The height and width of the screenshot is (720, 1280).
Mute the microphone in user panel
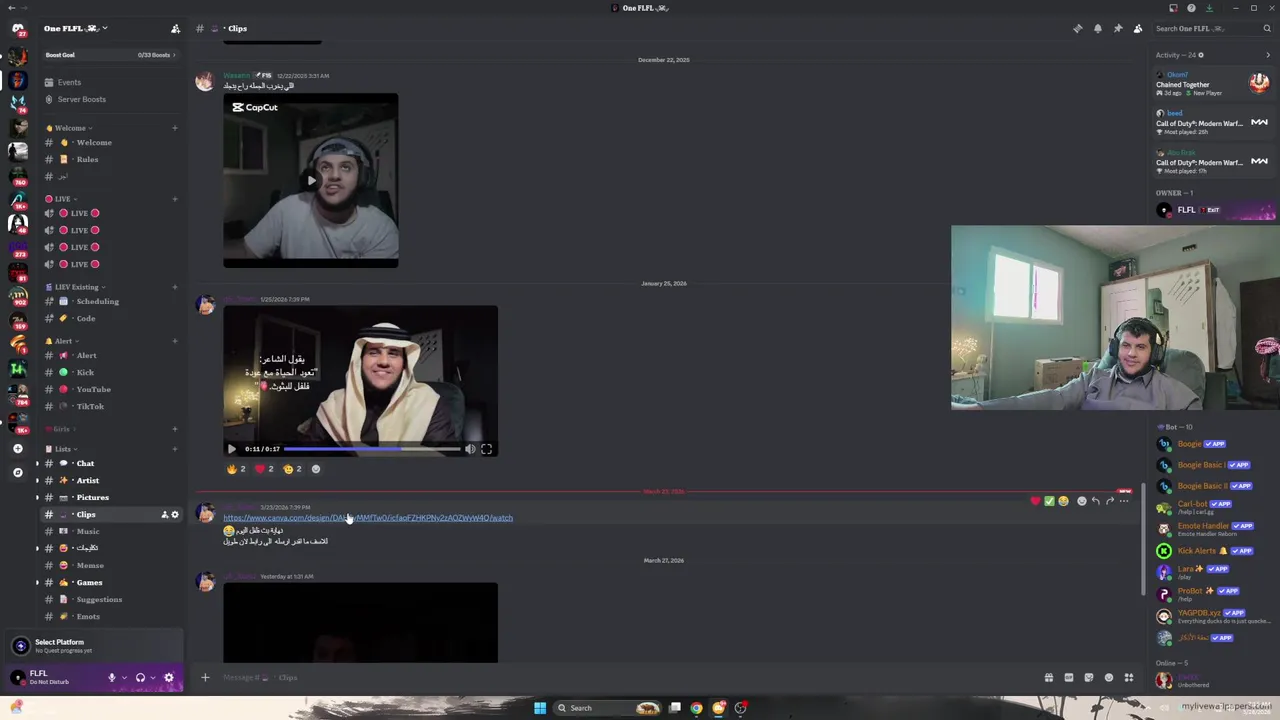(x=112, y=677)
